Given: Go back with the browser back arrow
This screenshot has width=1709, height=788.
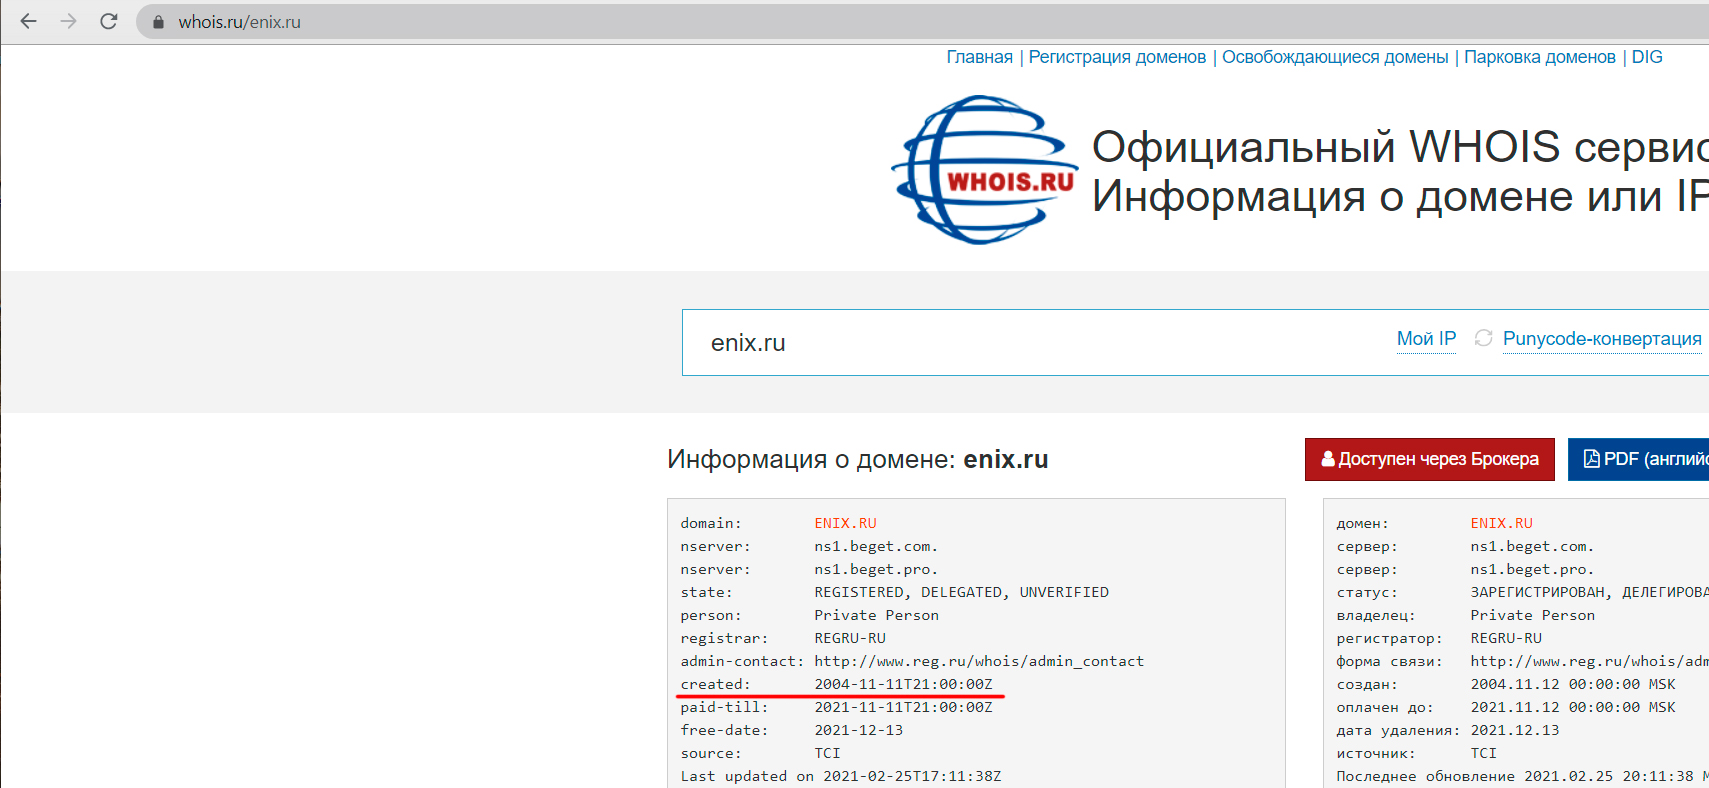Looking at the screenshot, I should 28,21.
